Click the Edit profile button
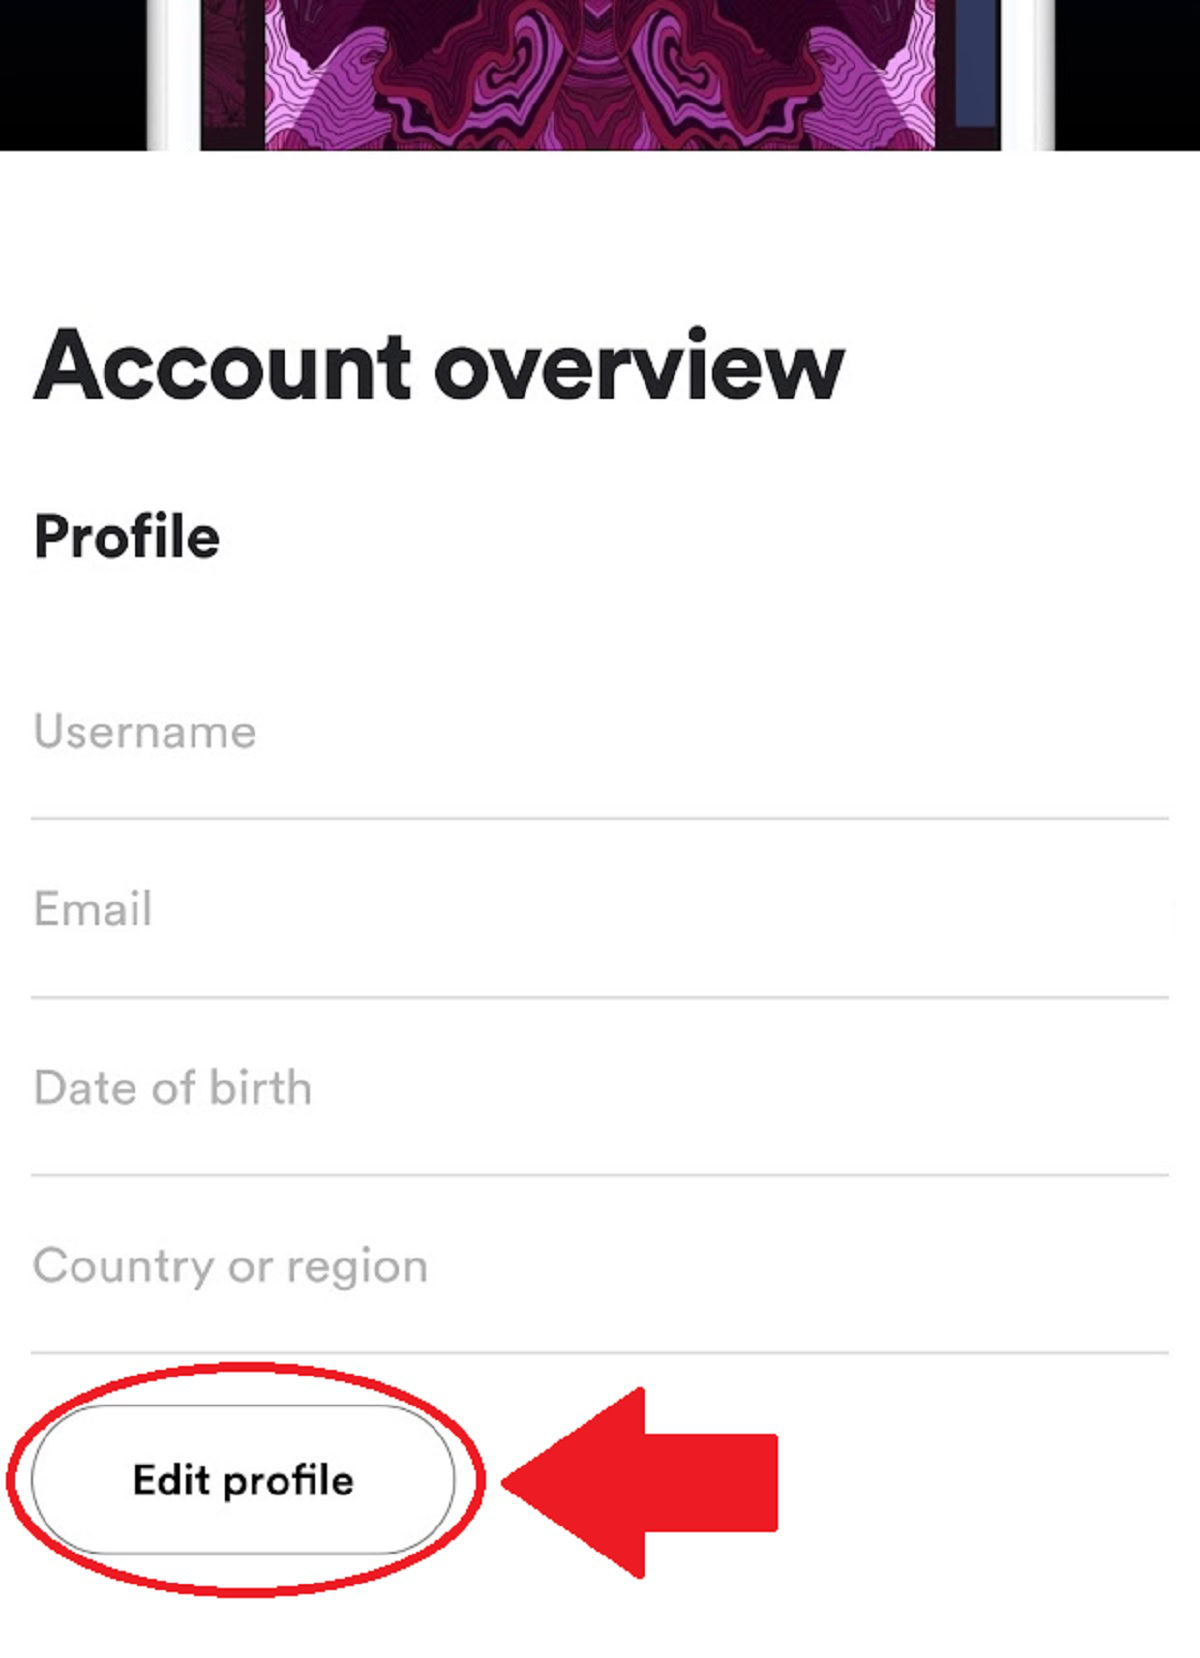 point(243,1480)
